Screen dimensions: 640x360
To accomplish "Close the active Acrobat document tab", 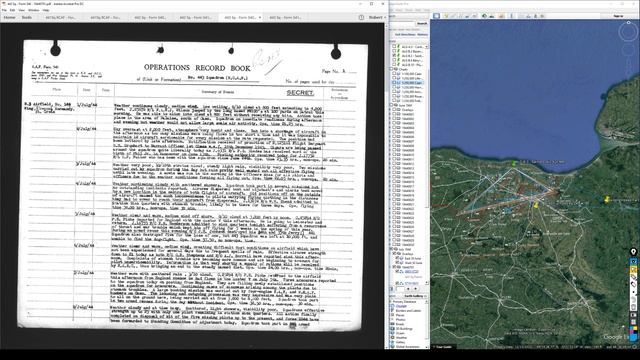I will [x=260, y=18].
